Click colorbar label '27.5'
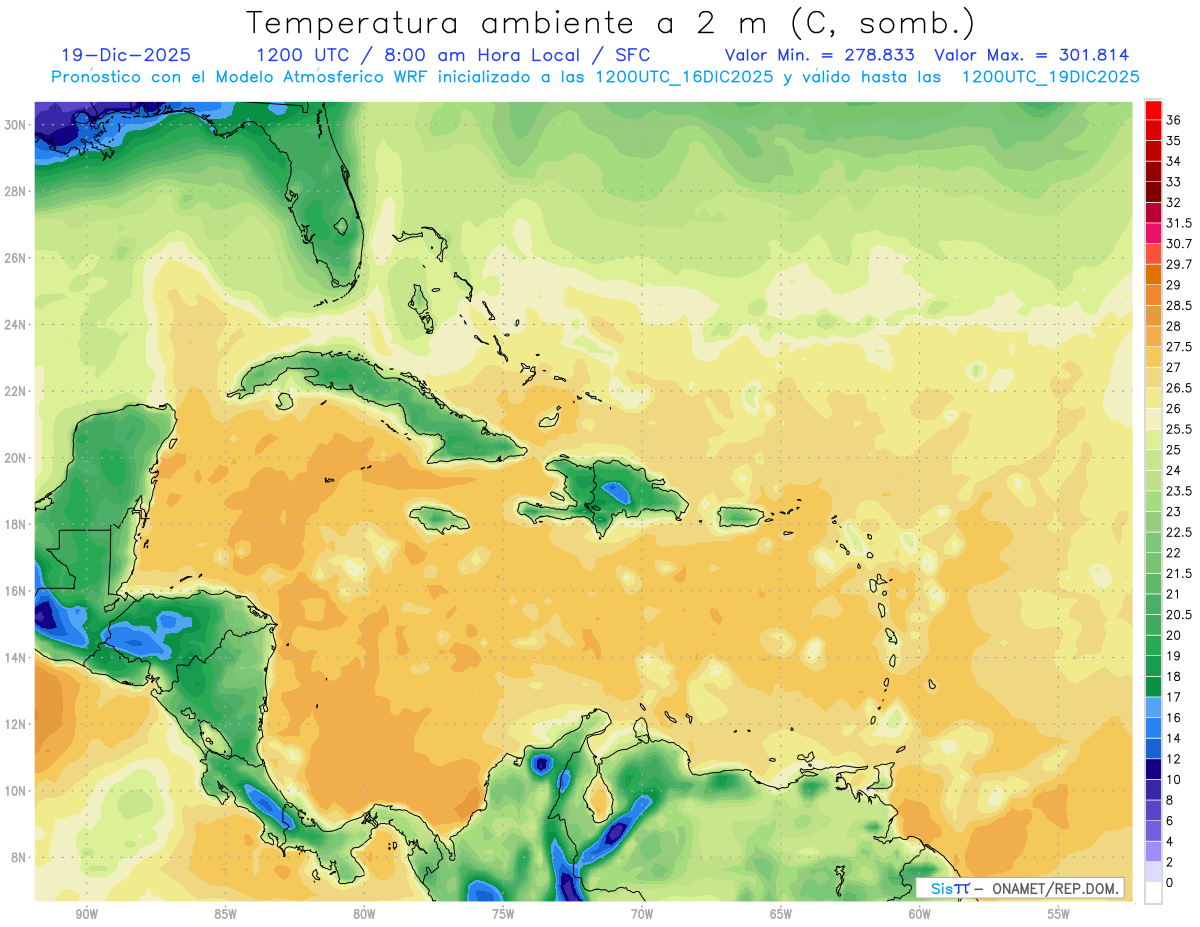Image resolution: width=1200 pixels, height=927 pixels. pos(1179,347)
